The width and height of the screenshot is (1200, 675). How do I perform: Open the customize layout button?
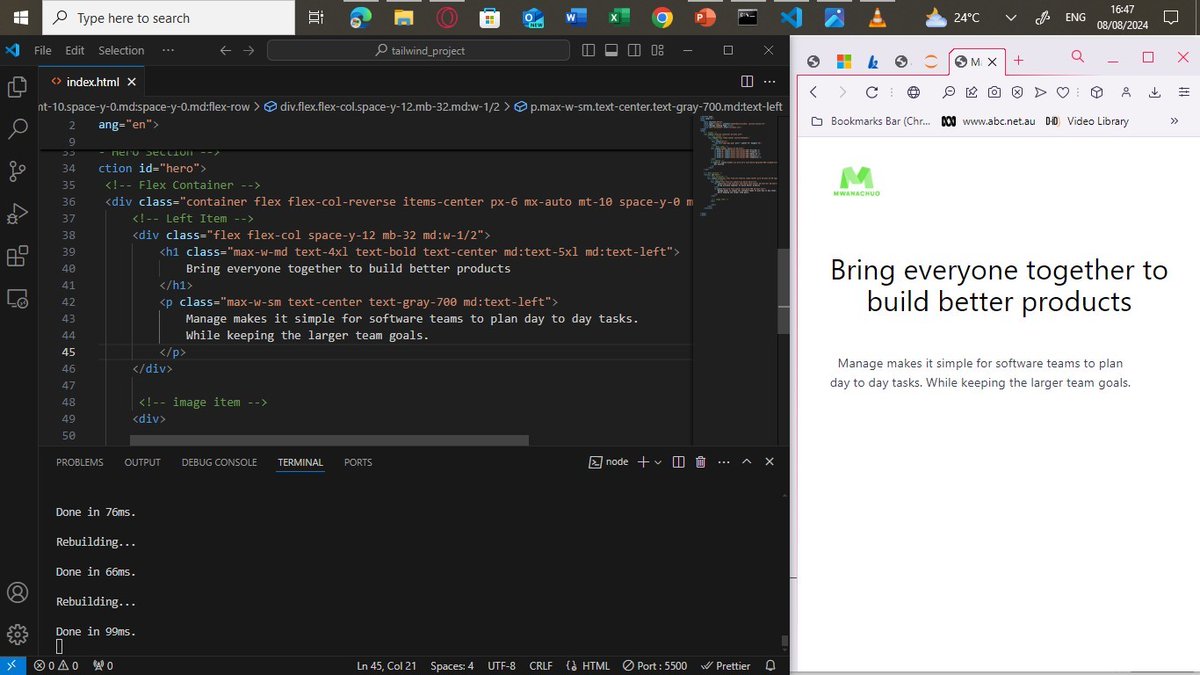pyautogui.click(x=657, y=50)
